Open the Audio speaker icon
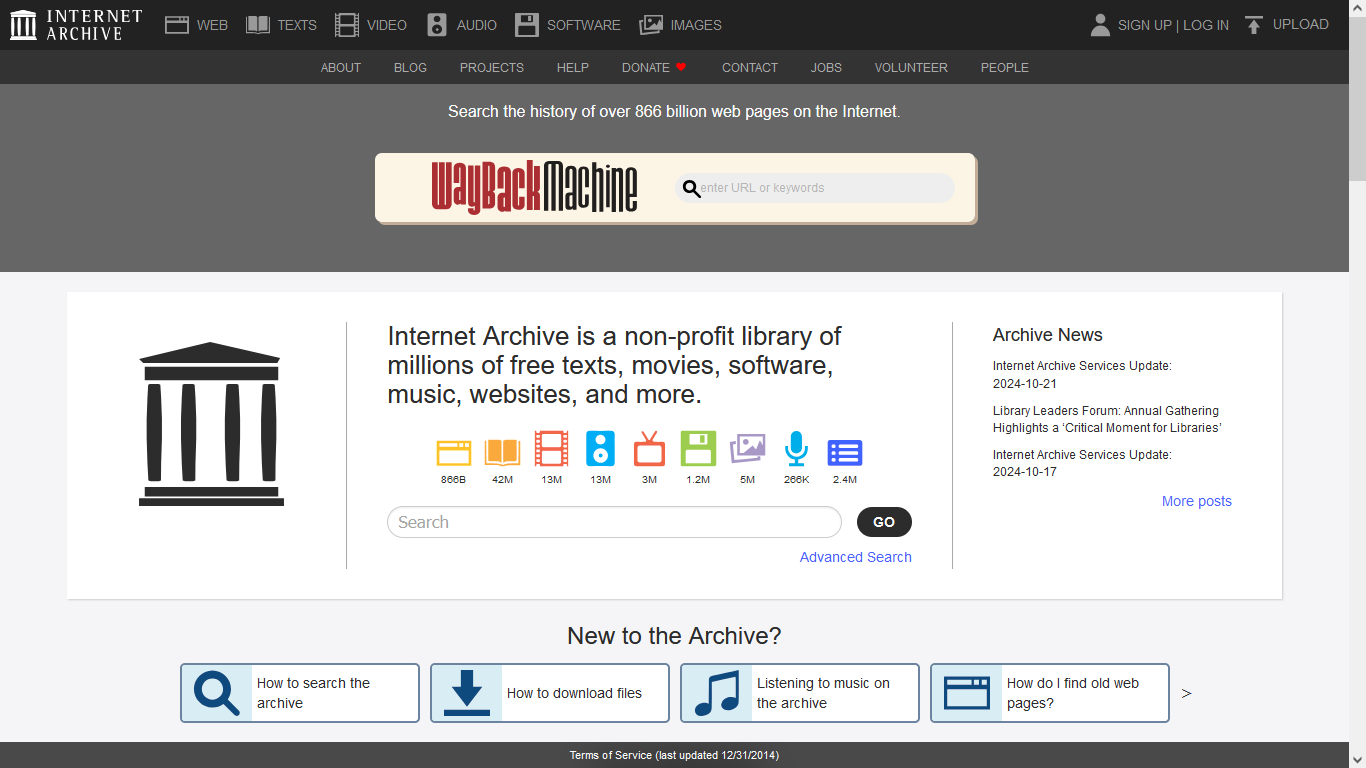Viewport: 1366px width, 768px height. 437,25
